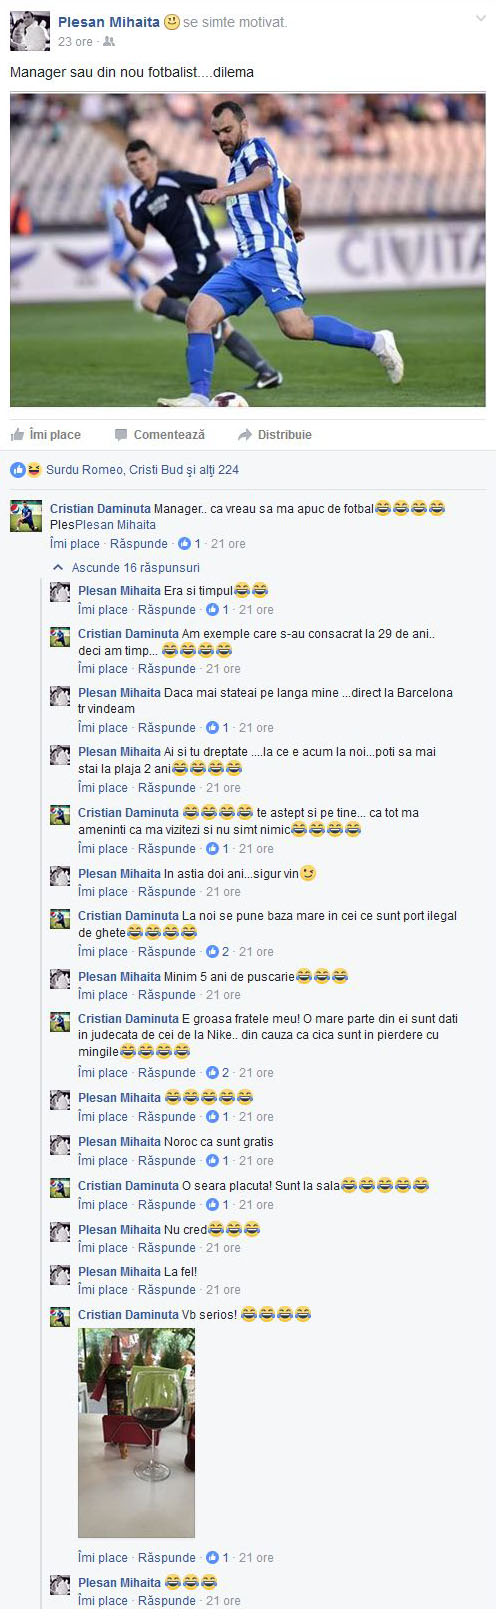
Task: Click Răspunde under 'La fel!' reply
Action: pyautogui.click(x=167, y=1289)
